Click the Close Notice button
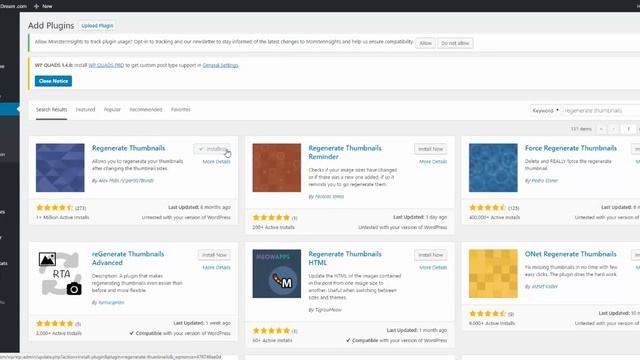This screenshot has width=640, height=360. 53,81
